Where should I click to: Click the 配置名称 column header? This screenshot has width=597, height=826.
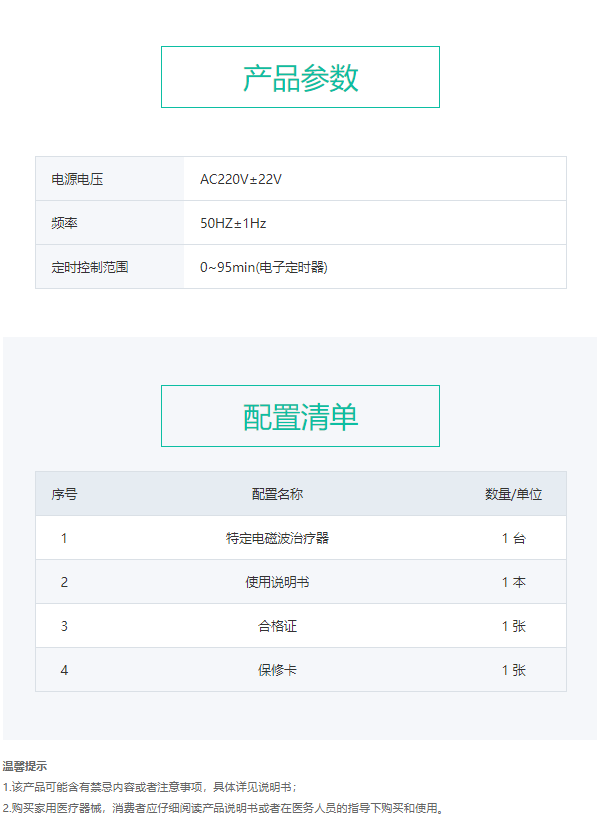coord(277,494)
